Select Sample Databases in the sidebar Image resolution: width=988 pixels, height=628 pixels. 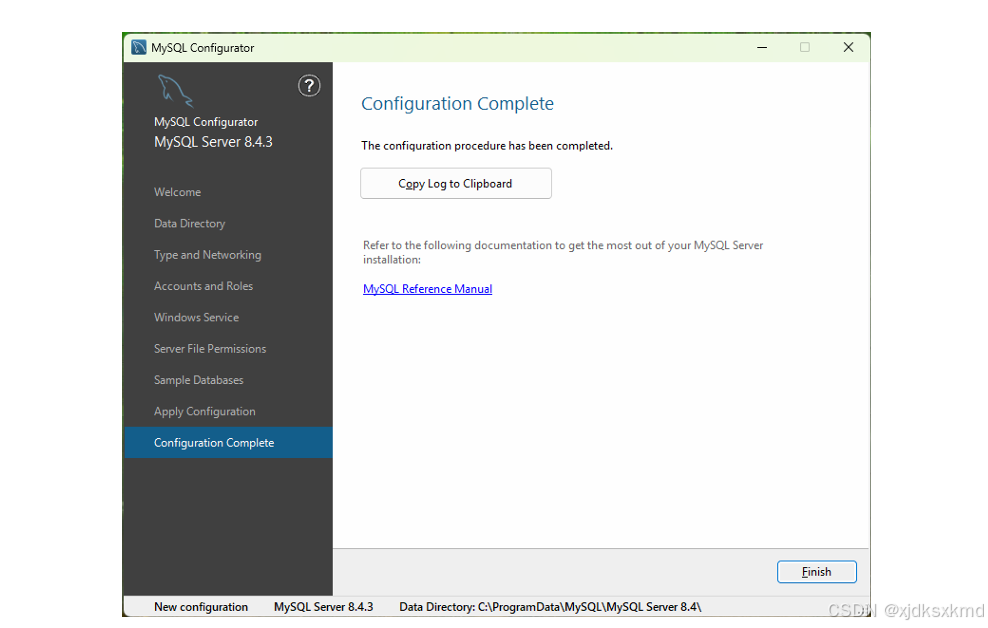click(x=198, y=380)
